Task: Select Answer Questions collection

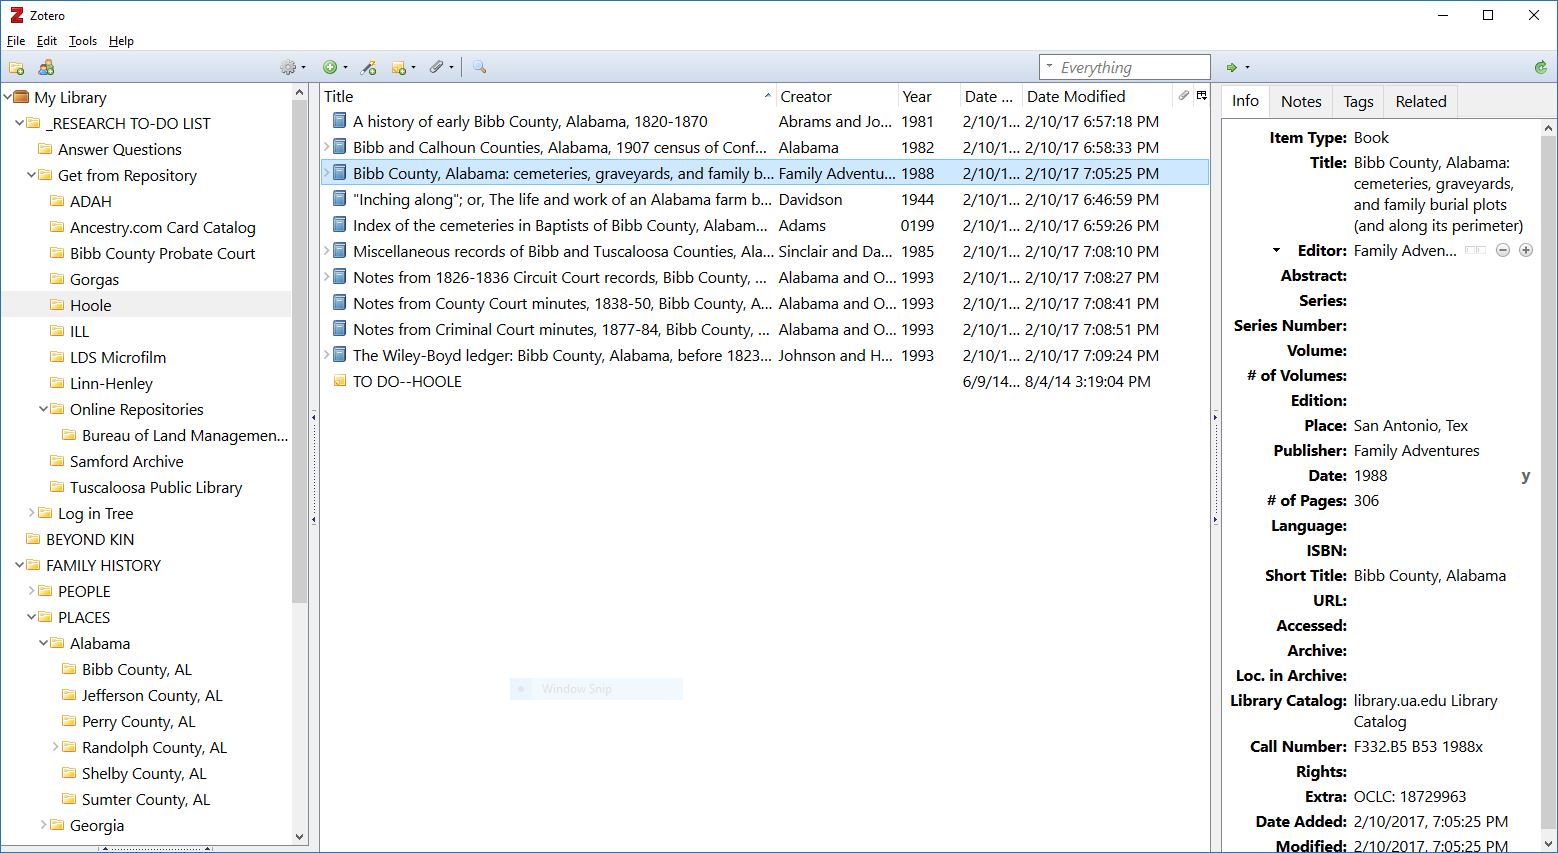Action: tap(120, 149)
